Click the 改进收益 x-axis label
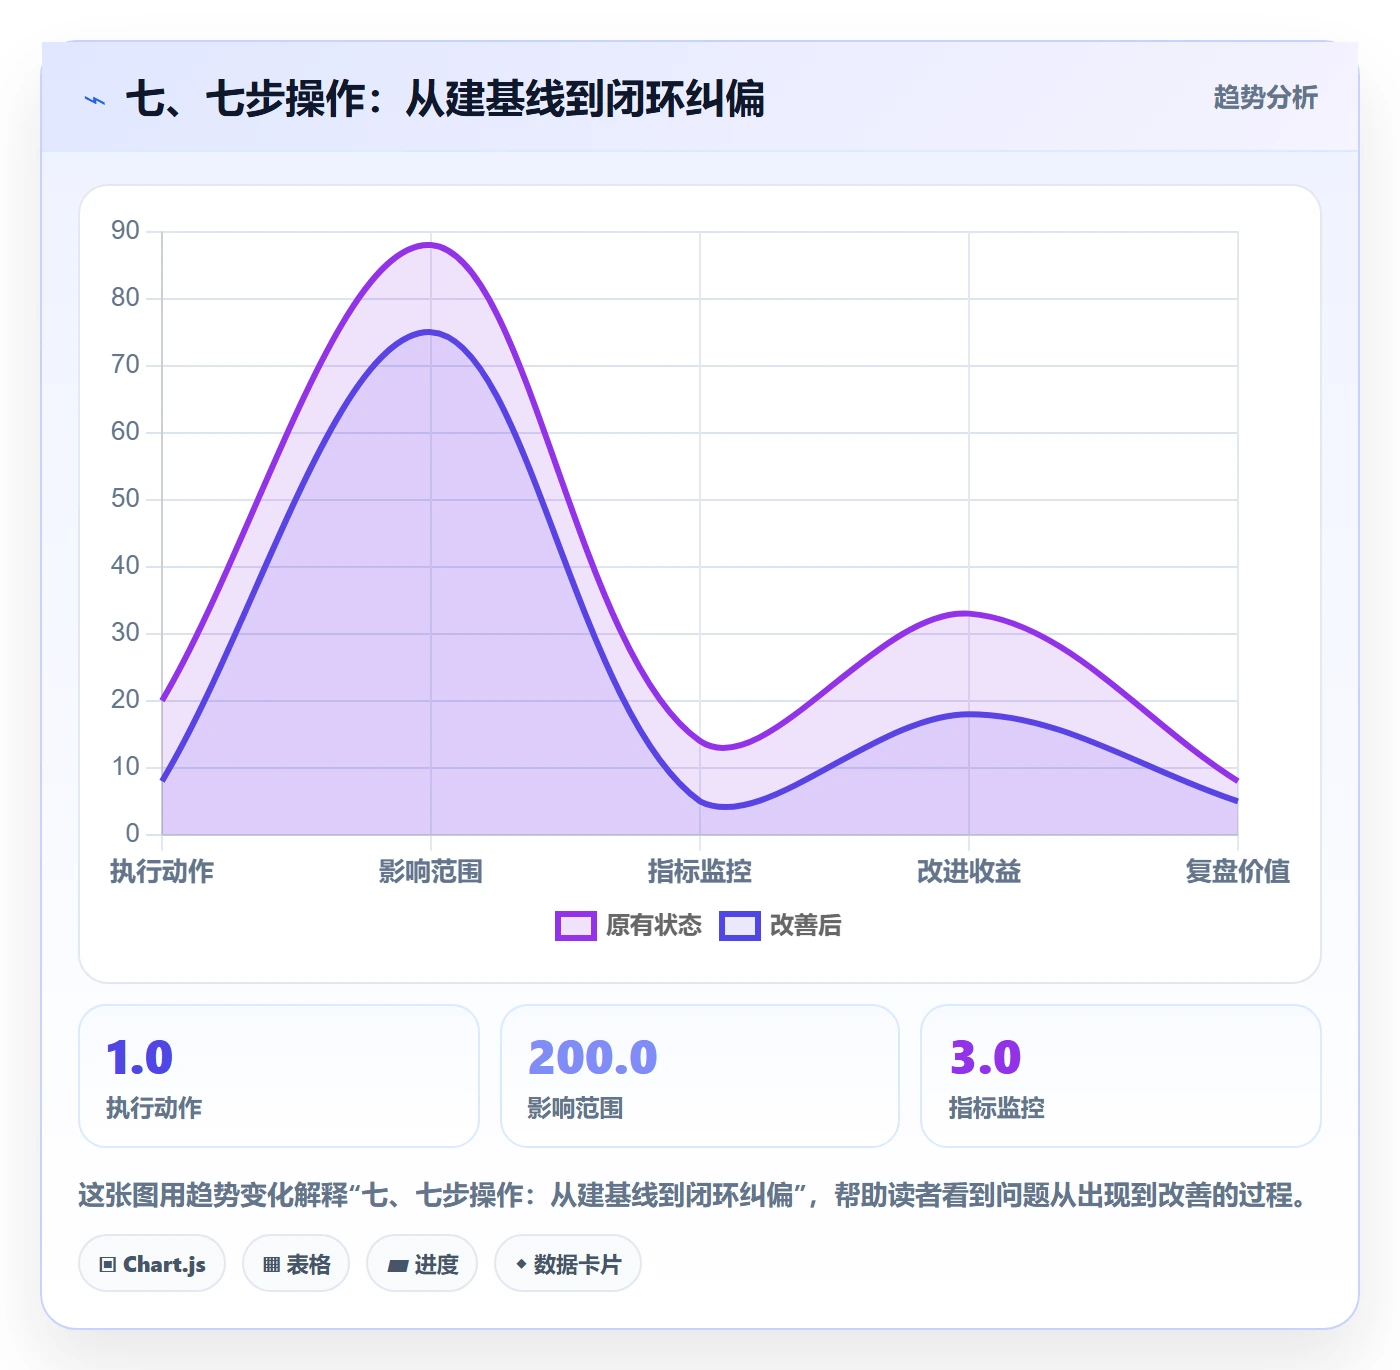 969,872
